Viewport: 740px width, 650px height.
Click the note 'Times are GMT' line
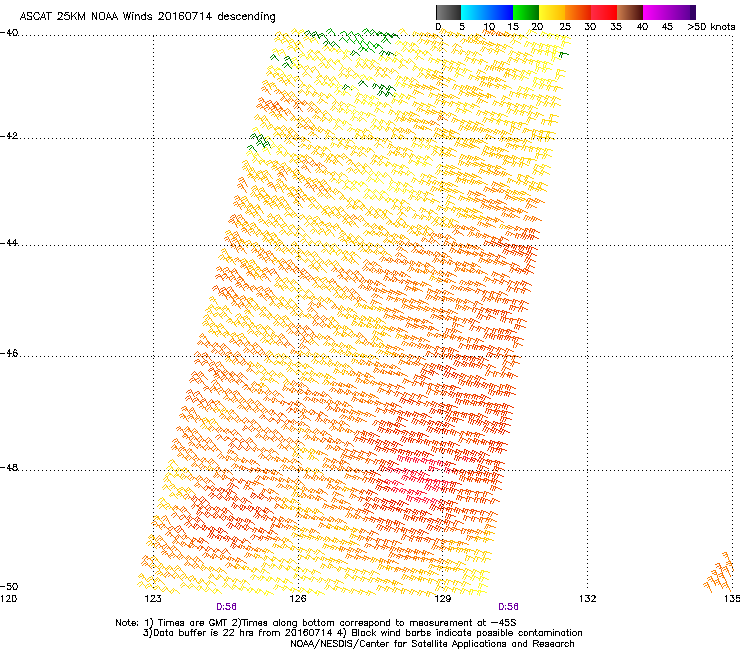[x=316, y=623]
